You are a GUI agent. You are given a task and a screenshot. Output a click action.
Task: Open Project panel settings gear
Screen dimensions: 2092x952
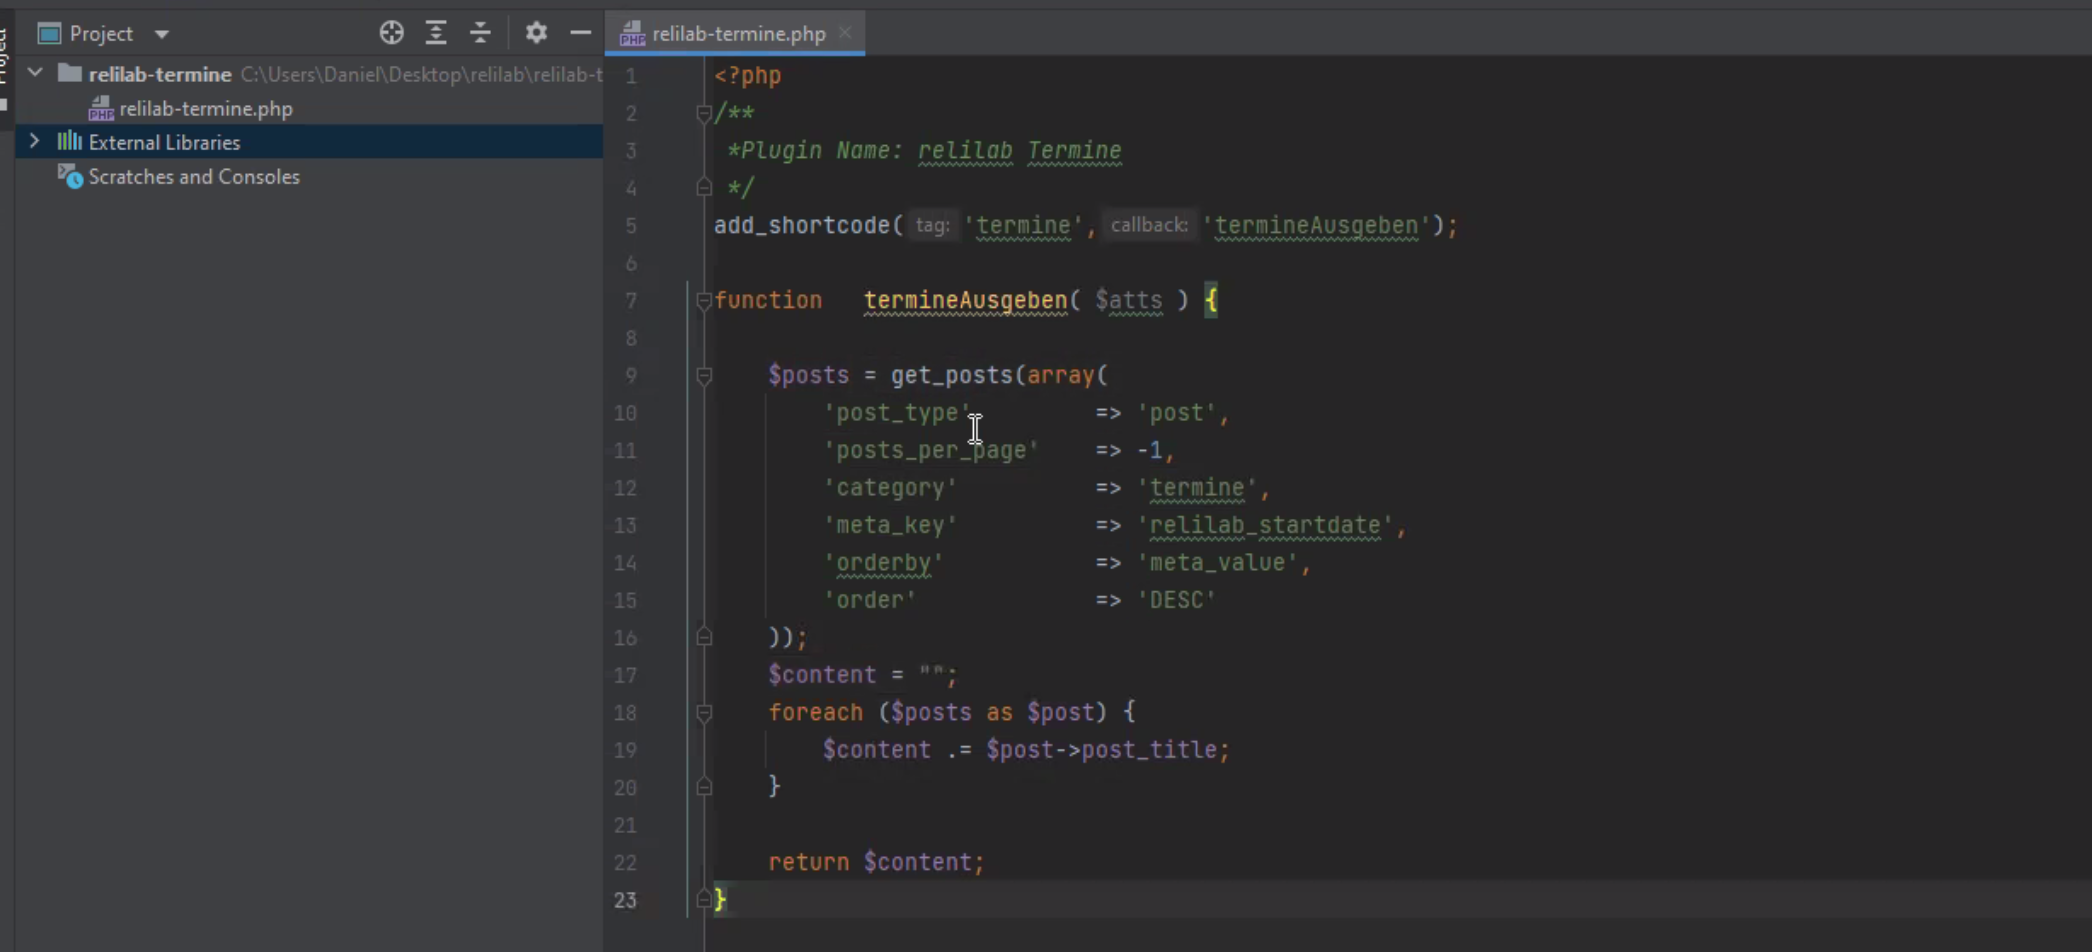536,33
